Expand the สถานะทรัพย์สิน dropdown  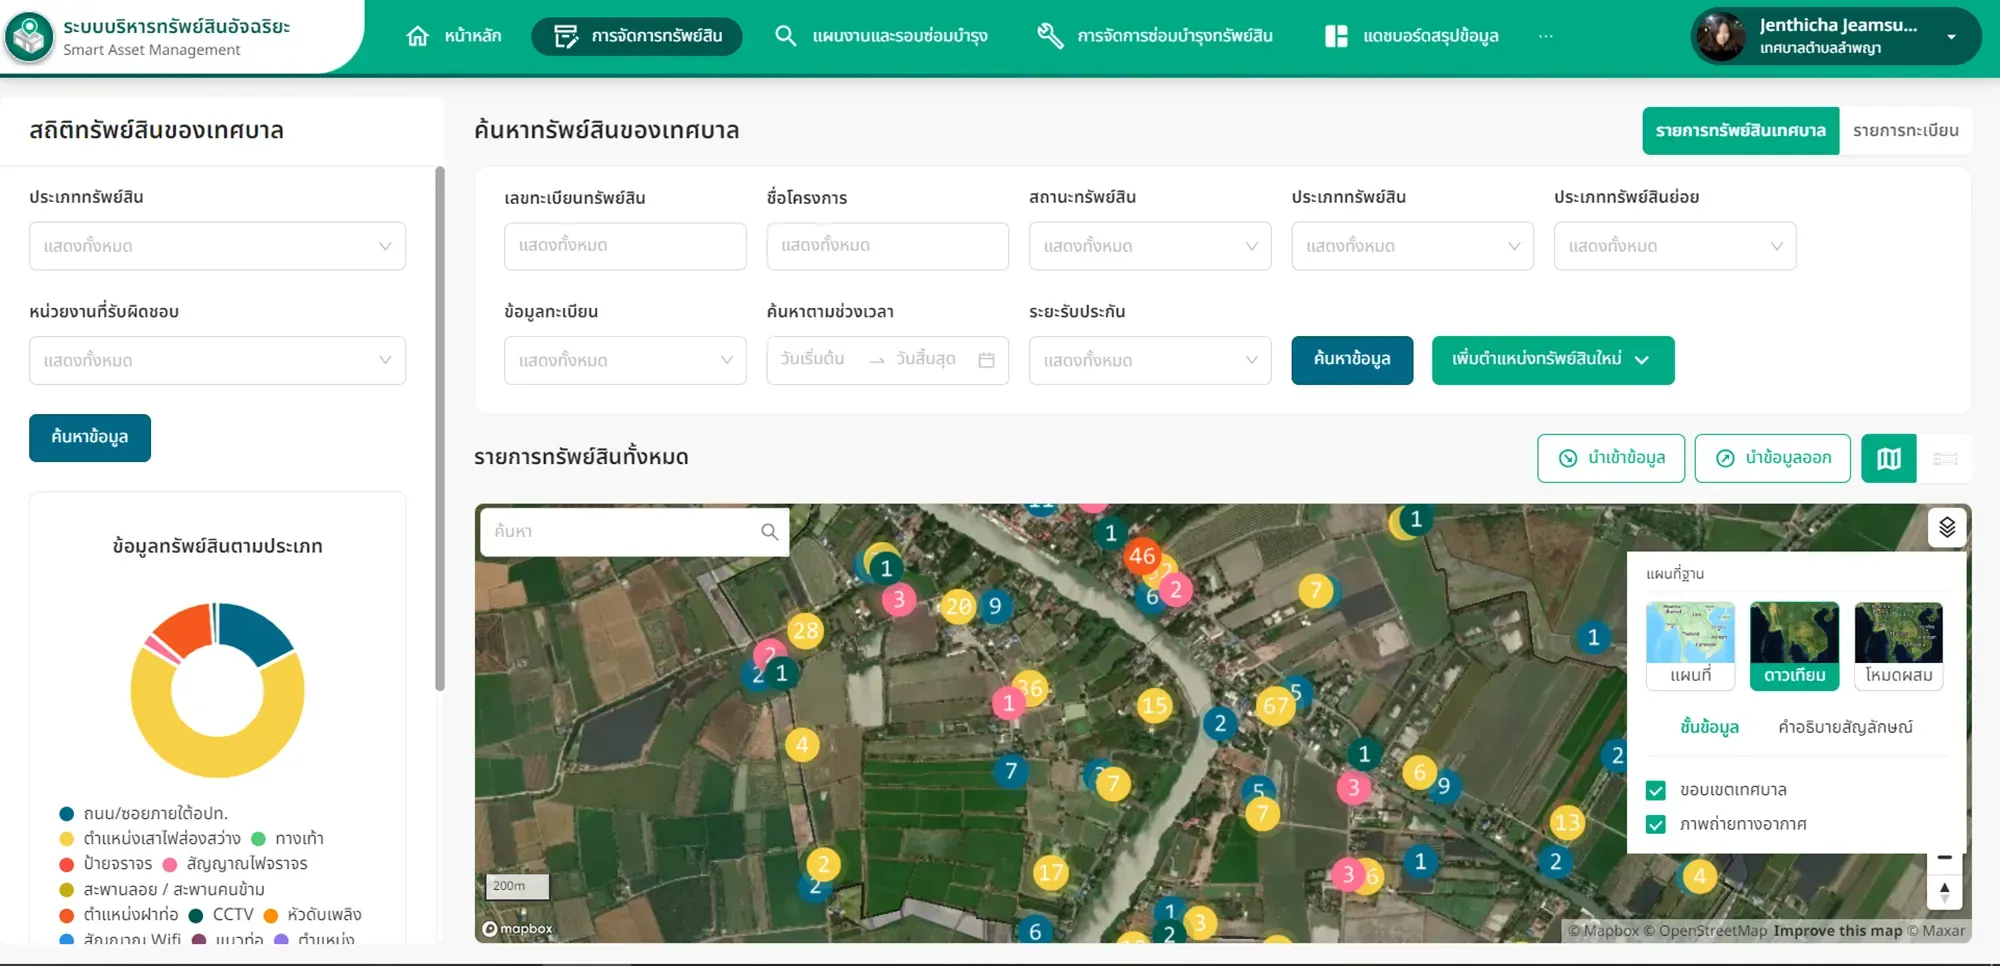(1150, 246)
